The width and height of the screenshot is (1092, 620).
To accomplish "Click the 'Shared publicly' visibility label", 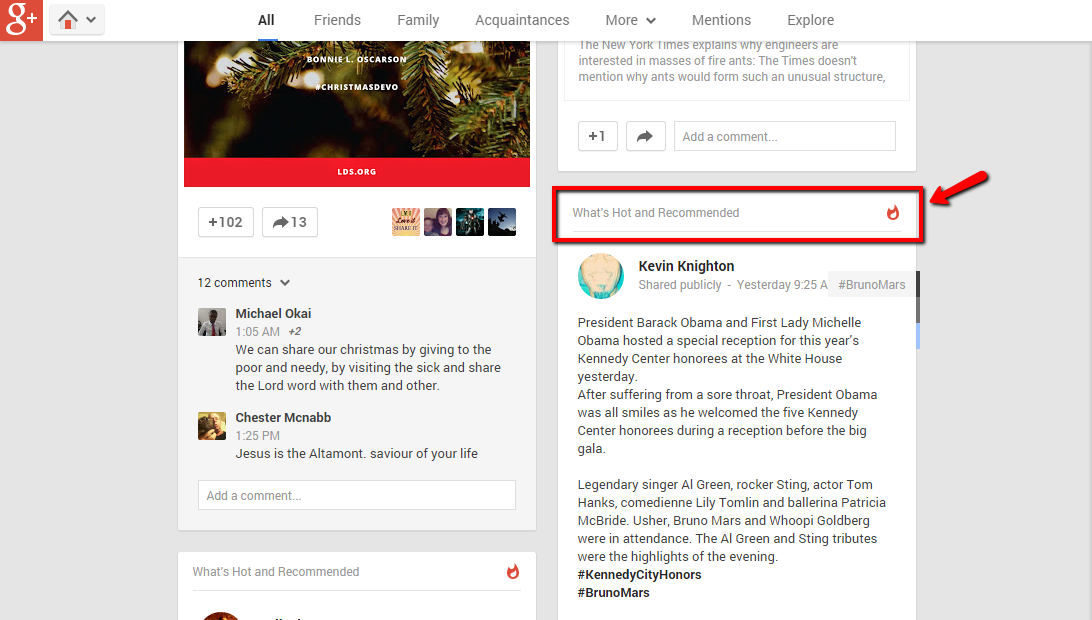I will pos(680,285).
